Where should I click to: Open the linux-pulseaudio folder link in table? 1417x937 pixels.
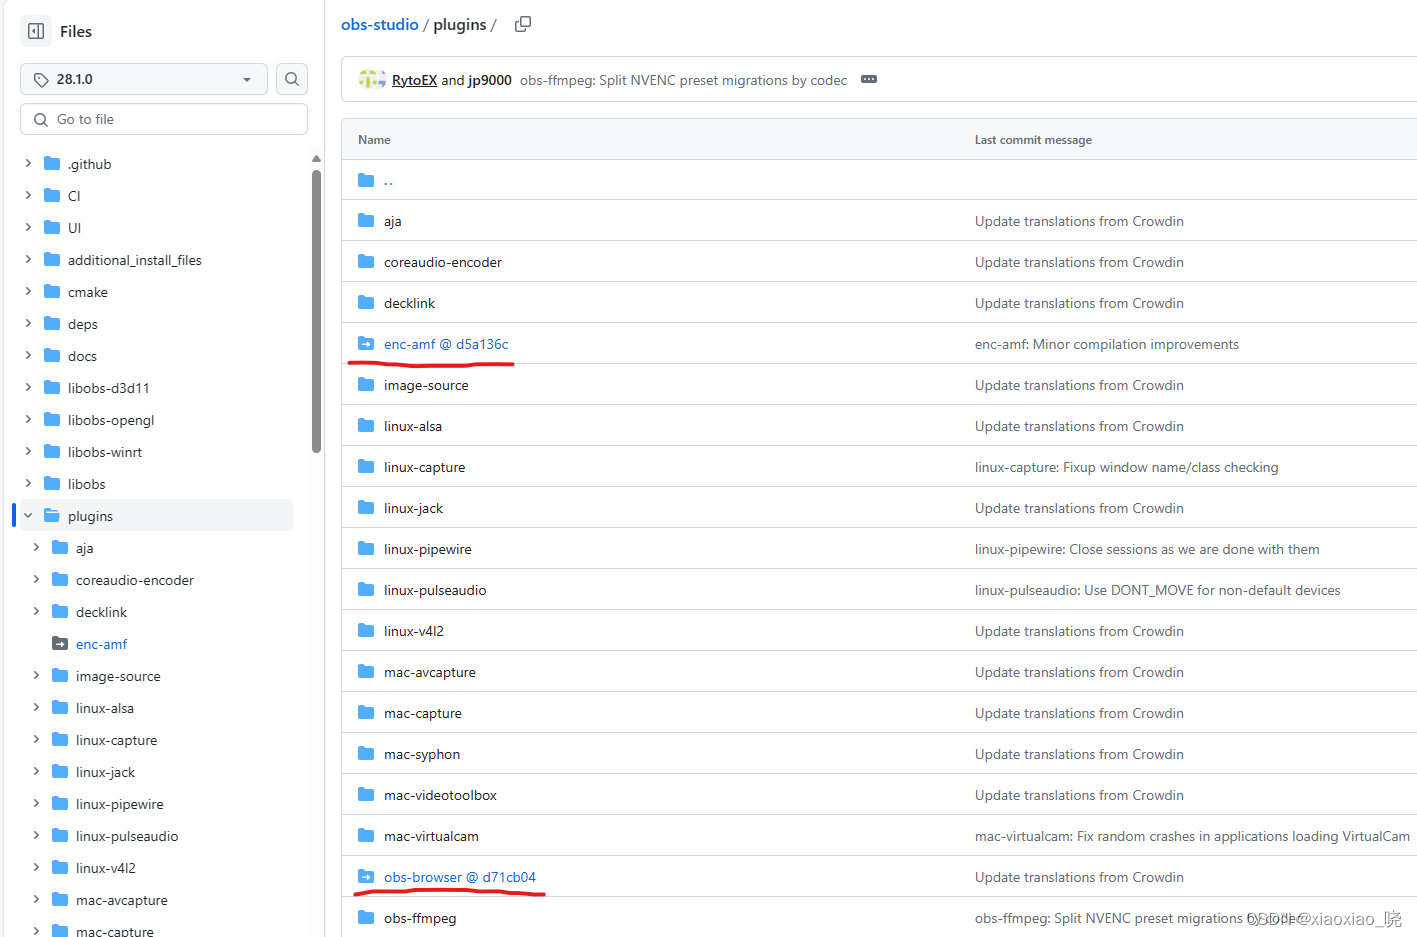coord(435,590)
